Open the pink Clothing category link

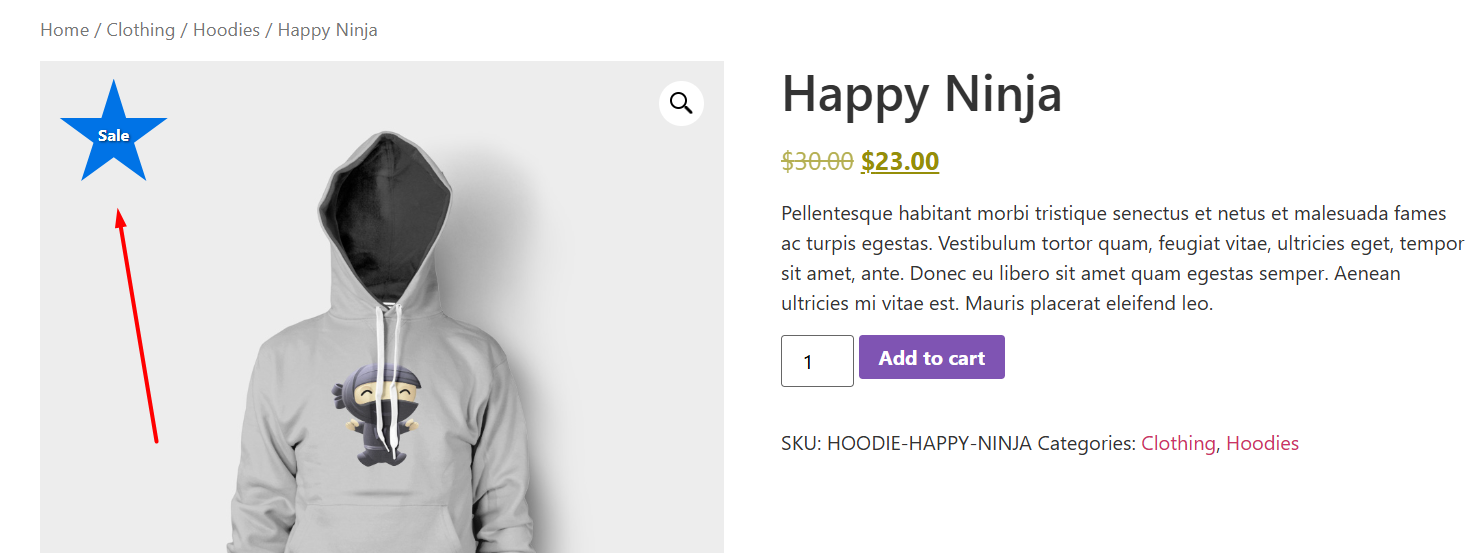click(x=1178, y=443)
